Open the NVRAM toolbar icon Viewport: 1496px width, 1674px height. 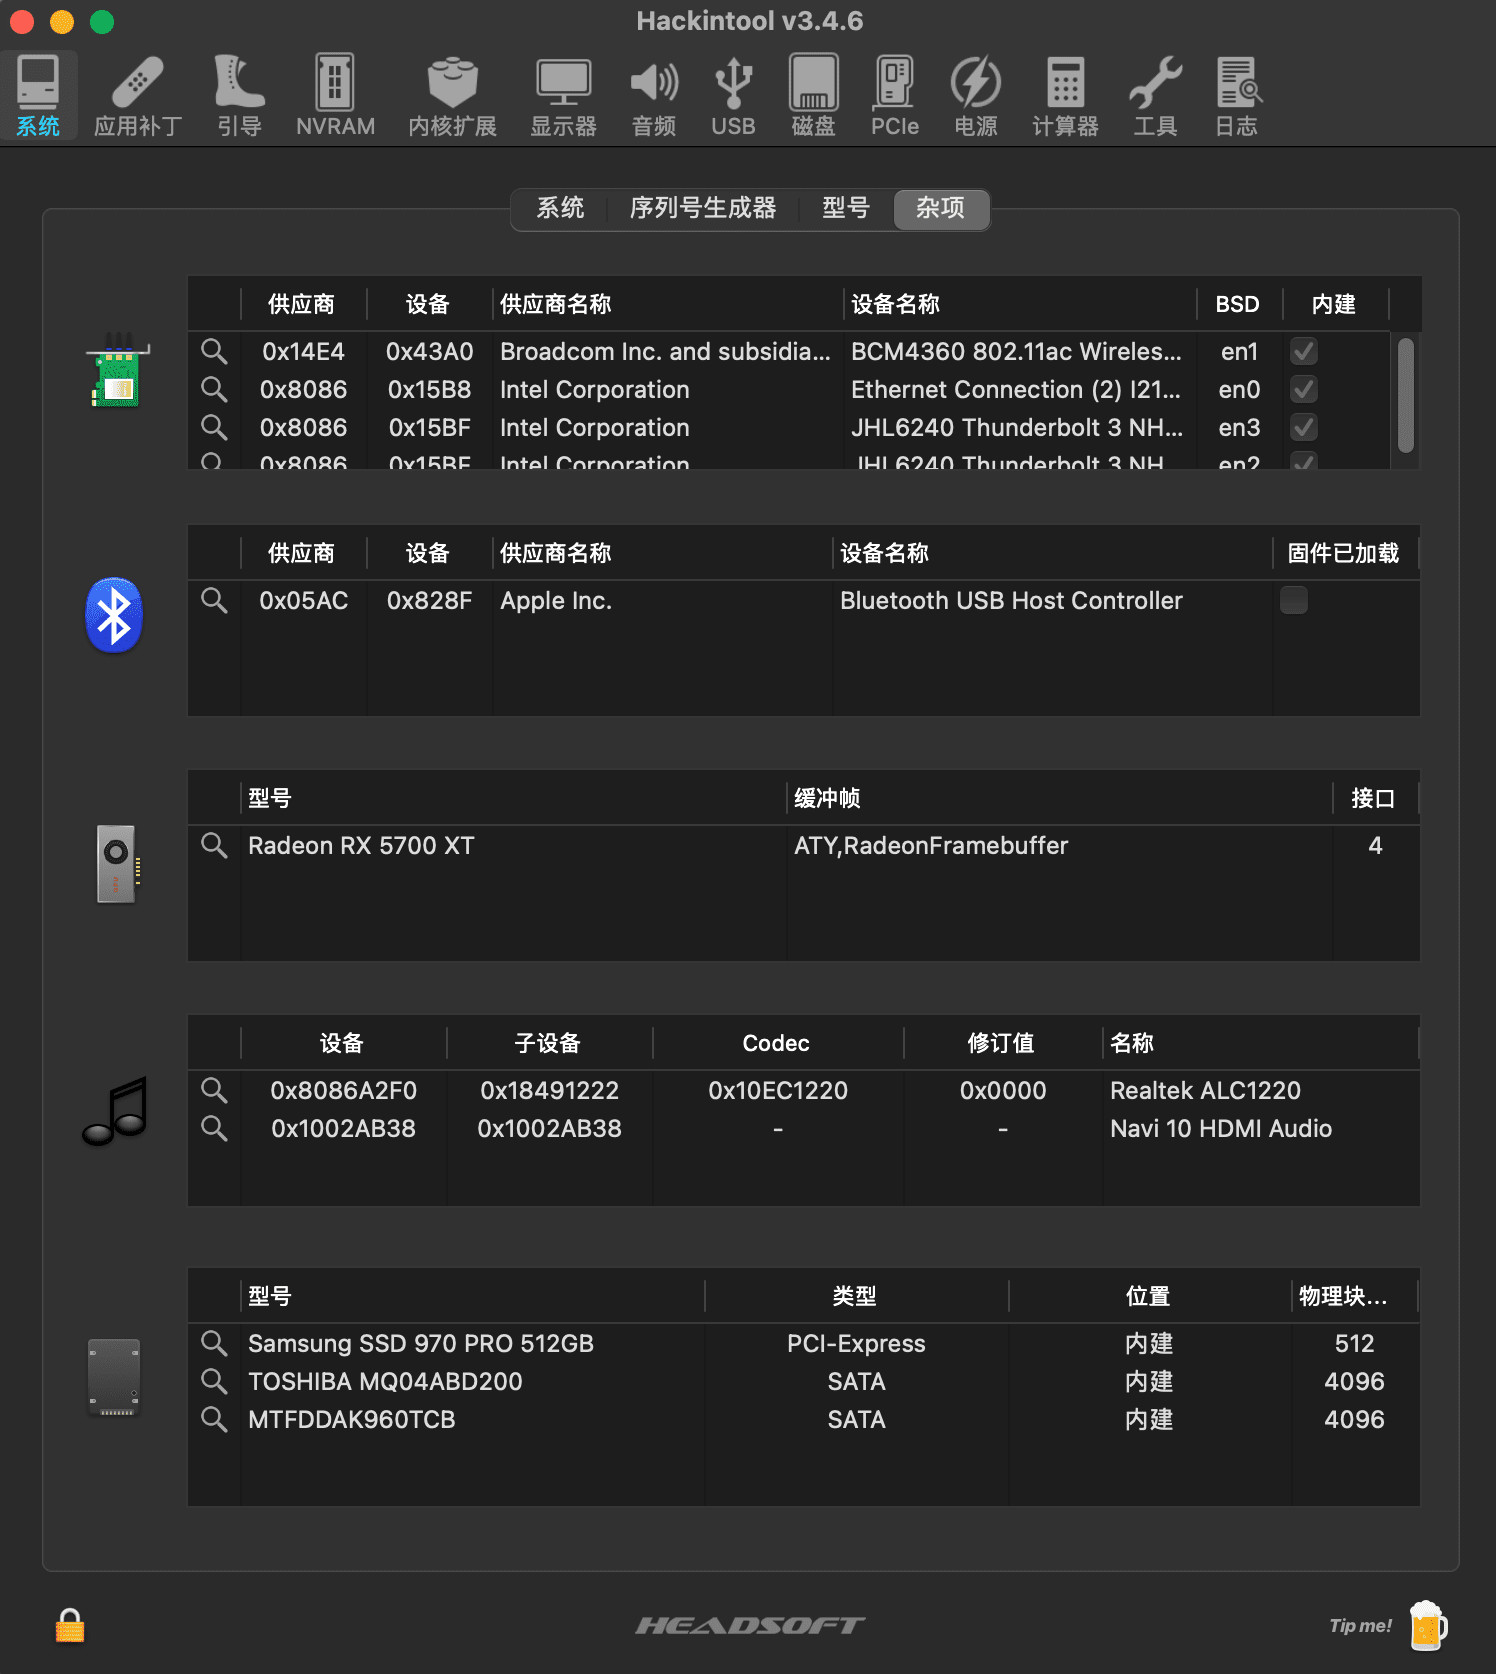tap(335, 96)
